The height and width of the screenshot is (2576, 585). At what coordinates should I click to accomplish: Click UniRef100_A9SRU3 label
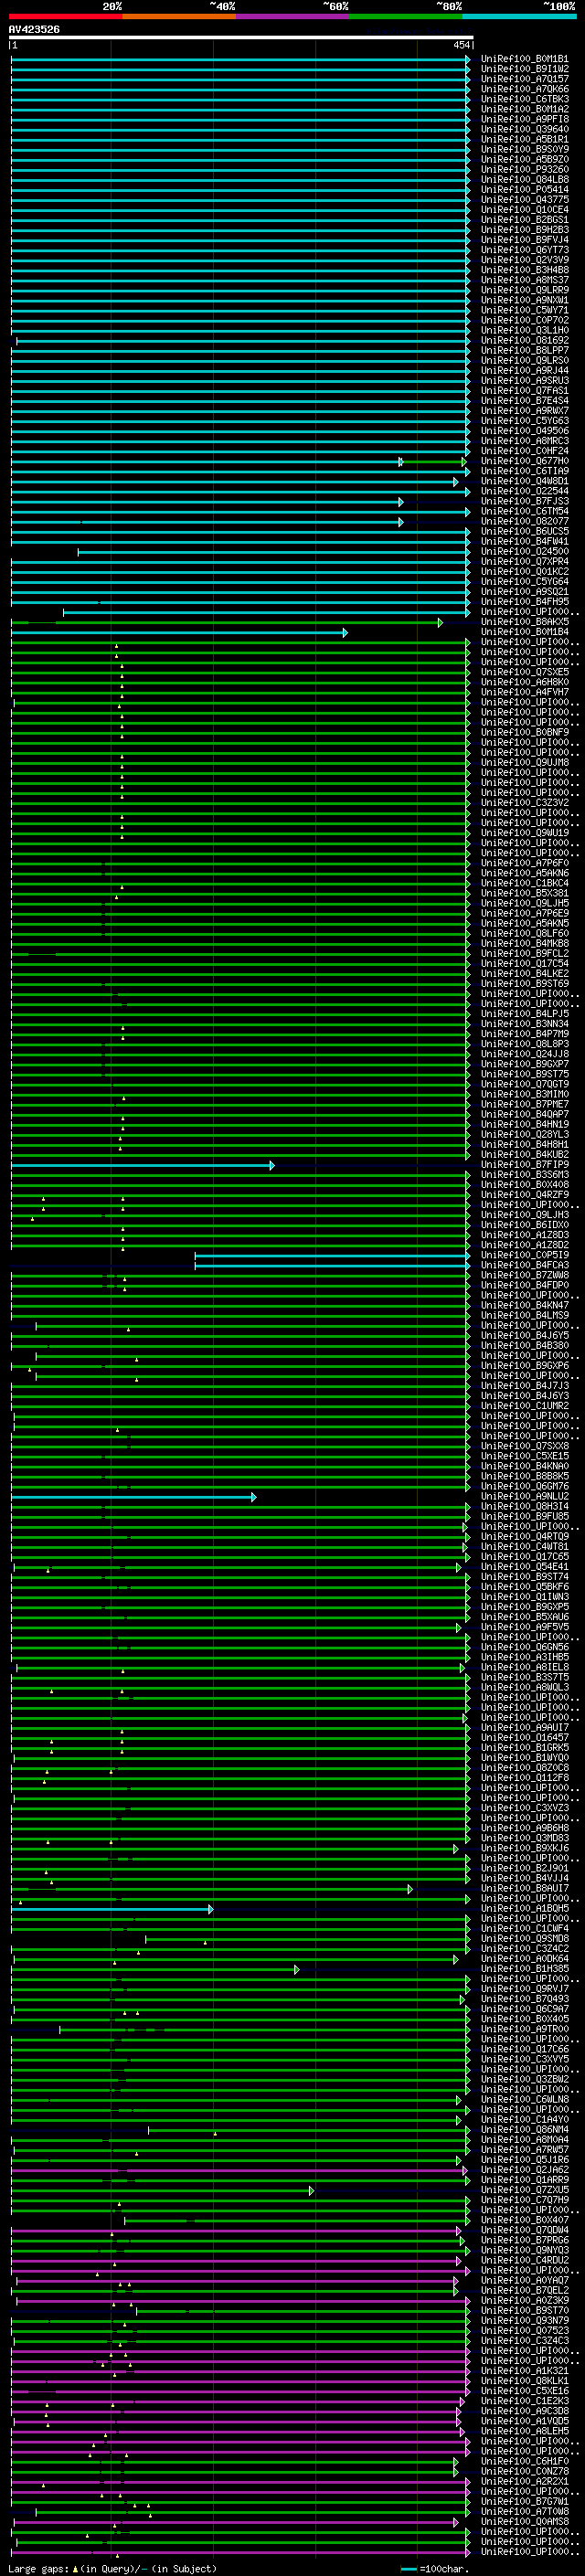pyautogui.click(x=525, y=381)
